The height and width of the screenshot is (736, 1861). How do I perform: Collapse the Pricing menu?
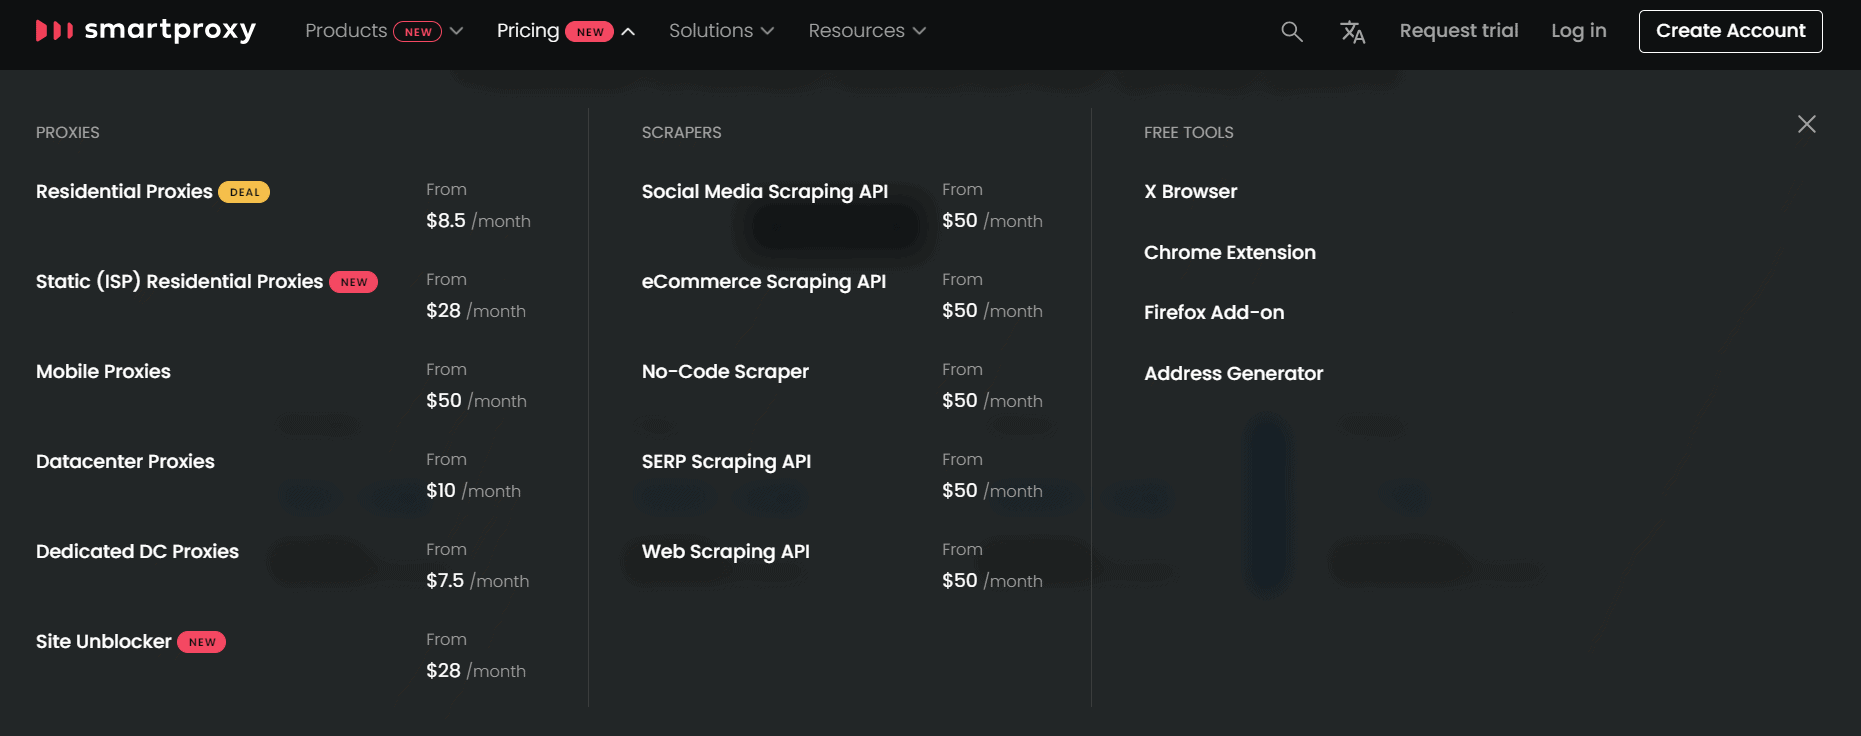(566, 31)
